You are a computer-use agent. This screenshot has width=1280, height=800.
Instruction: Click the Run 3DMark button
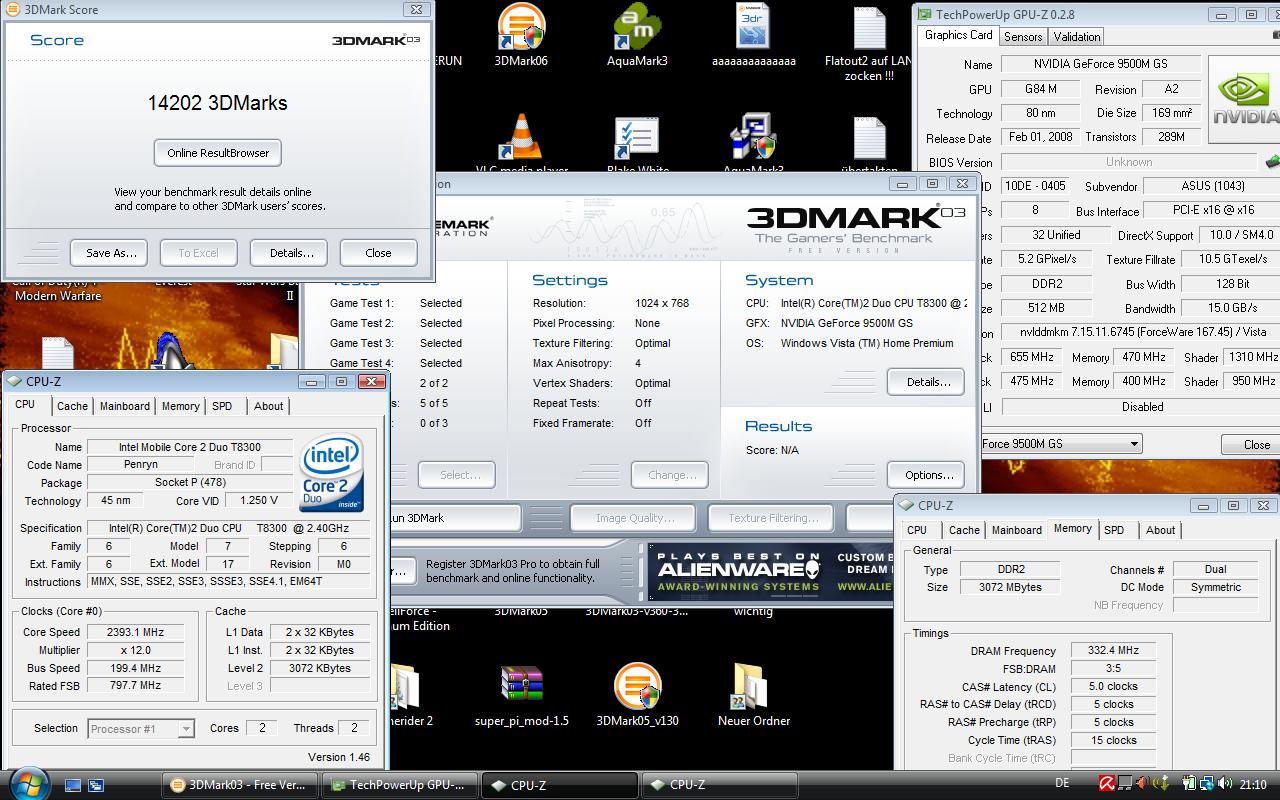point(455,518)
